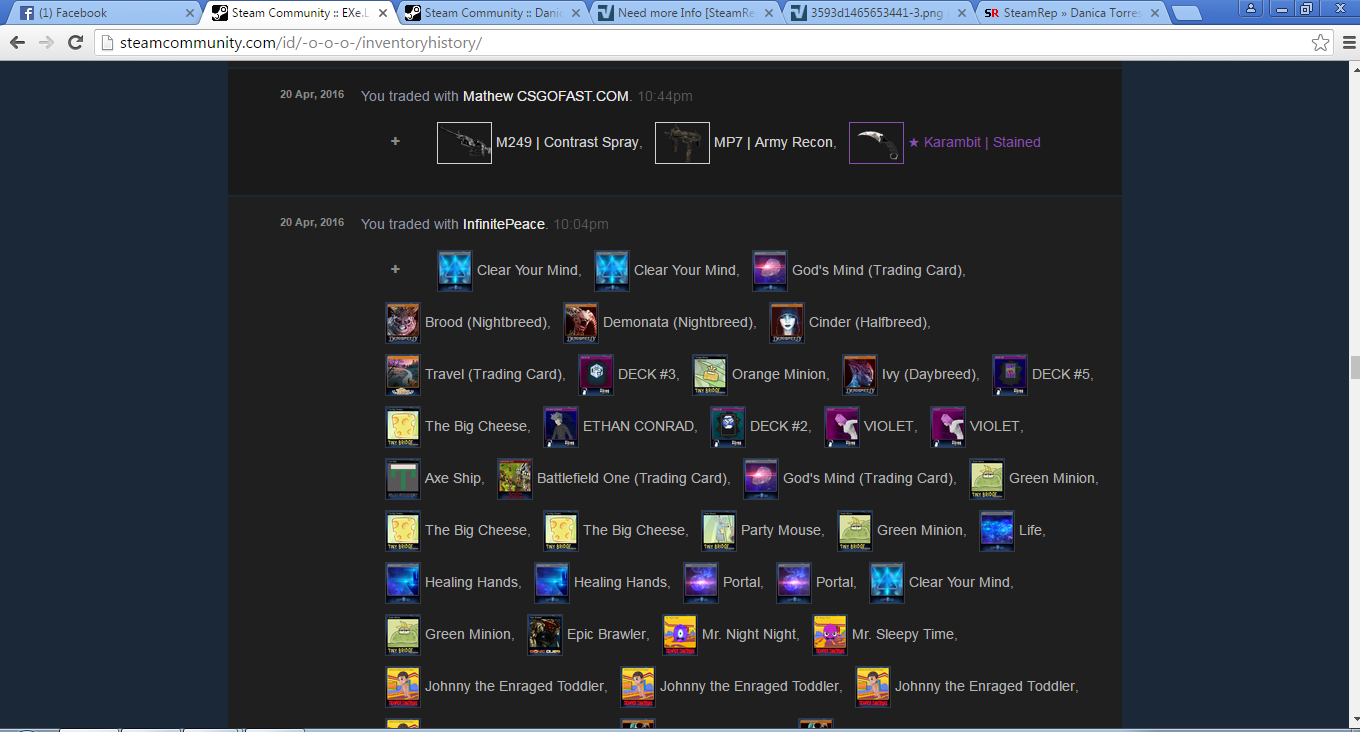Switch to the Facebook tab
The image size is (1360, 732).
tap(100, 13)
